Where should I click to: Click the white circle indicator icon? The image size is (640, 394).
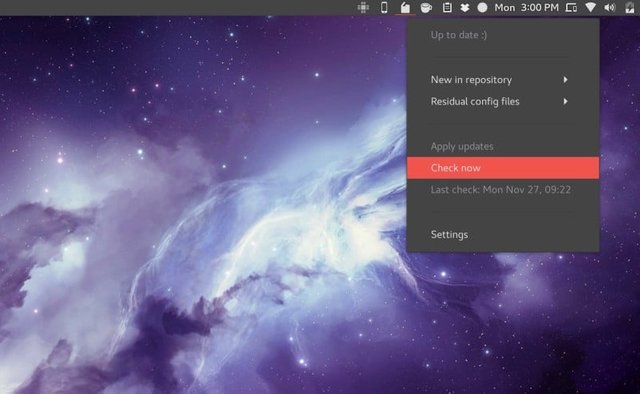[482, 7]
